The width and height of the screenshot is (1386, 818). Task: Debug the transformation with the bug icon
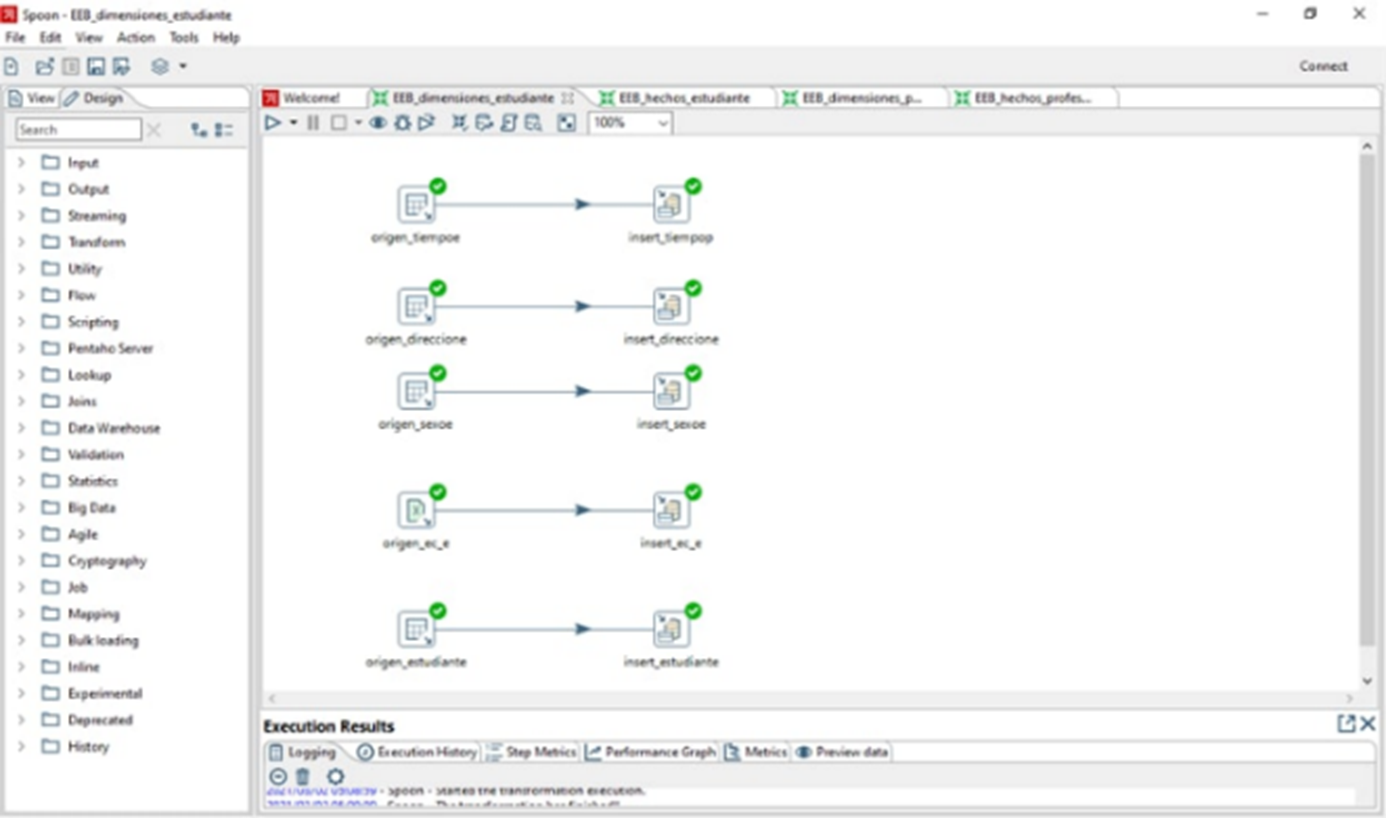(402, 122)
